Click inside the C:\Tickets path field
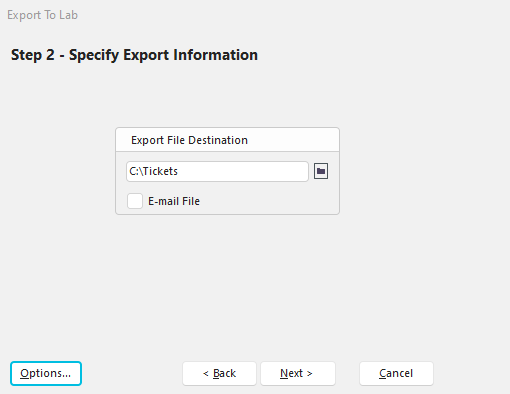Viewport: 510px width, 394px height. [x=217, y=171]
